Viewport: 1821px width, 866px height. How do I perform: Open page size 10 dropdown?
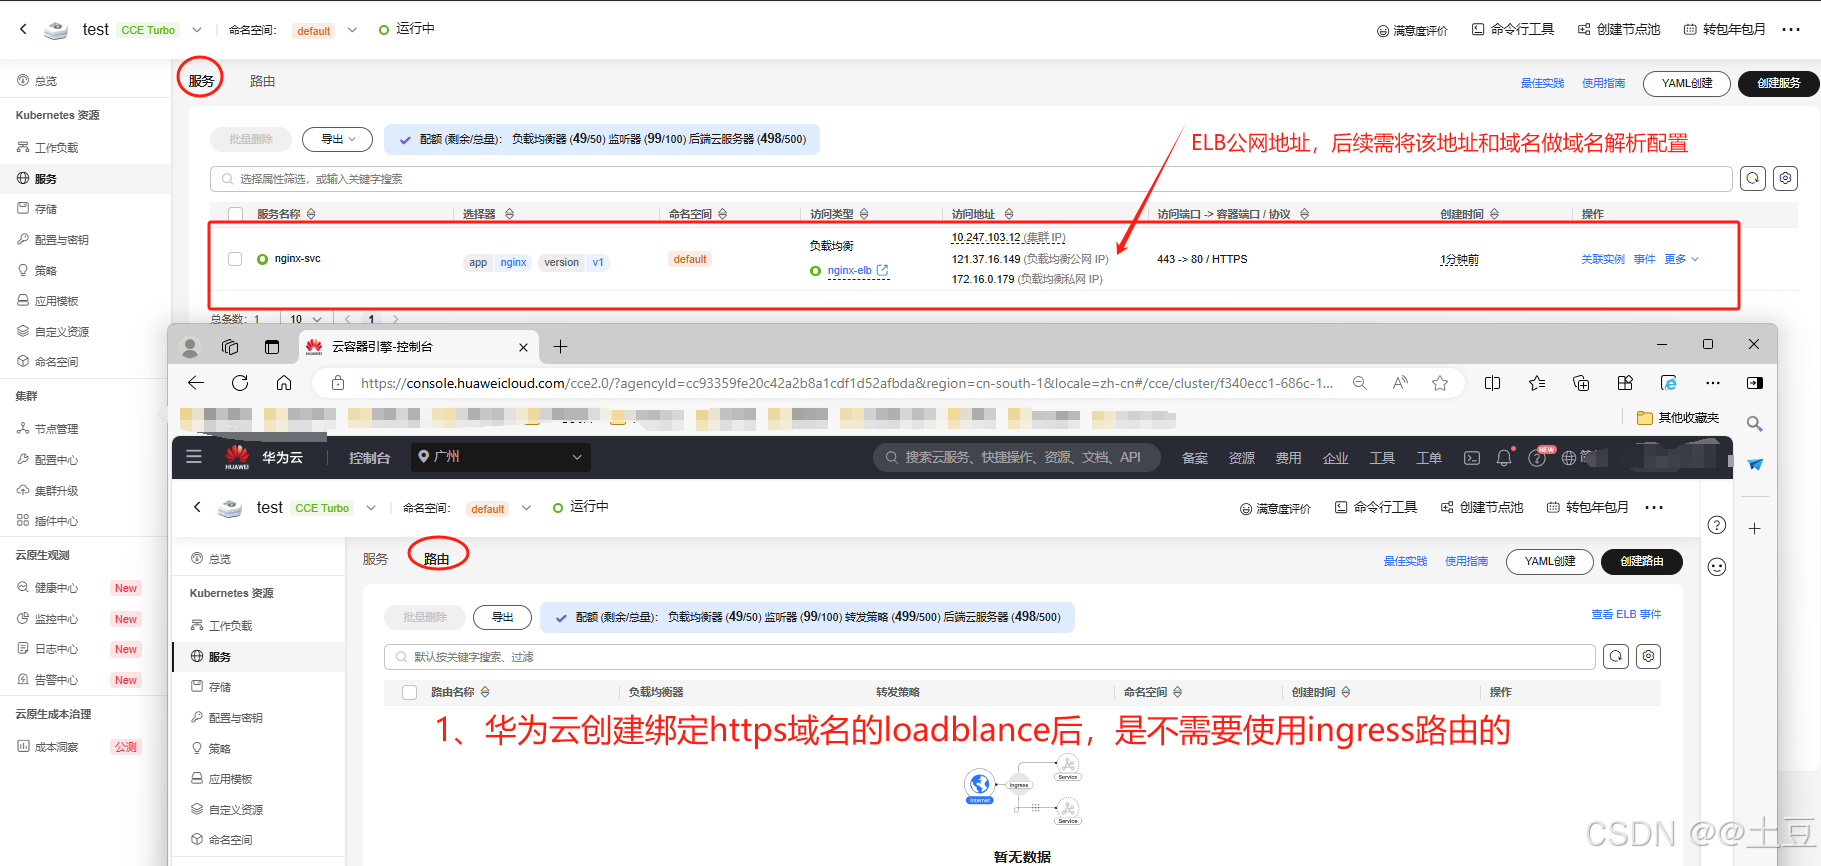coord(306,320)
